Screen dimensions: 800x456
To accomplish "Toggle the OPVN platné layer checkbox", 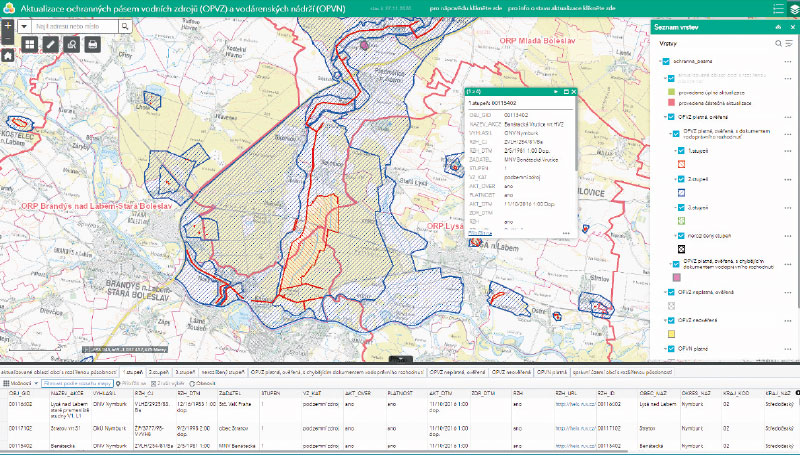I will [x=672, y=349].
